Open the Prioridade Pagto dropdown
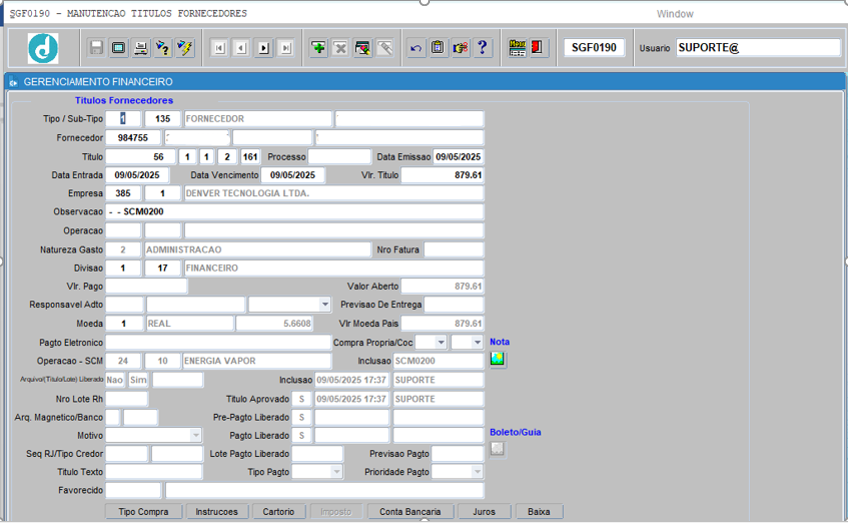Viewport: 848px width, 523px height. 477,472
